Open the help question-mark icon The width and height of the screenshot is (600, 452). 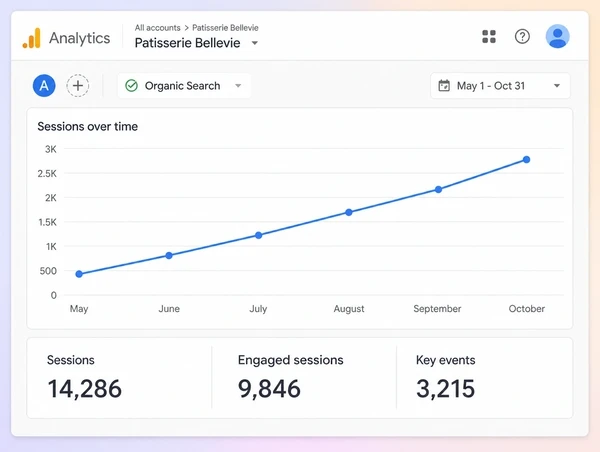coord(522,37)
